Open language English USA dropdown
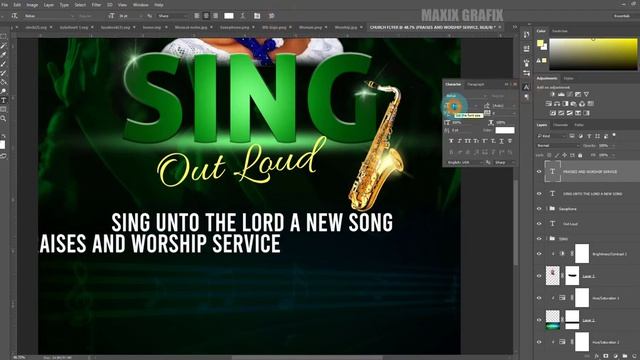The image size is (640, 360). click(x=464, y=162)
